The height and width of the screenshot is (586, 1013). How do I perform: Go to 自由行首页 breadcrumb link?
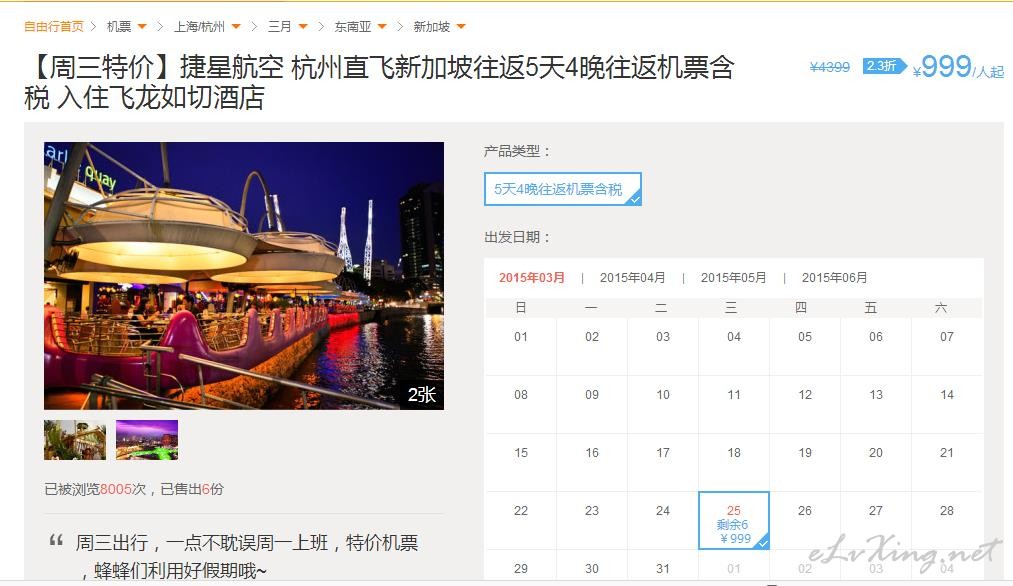coord(54,26)
